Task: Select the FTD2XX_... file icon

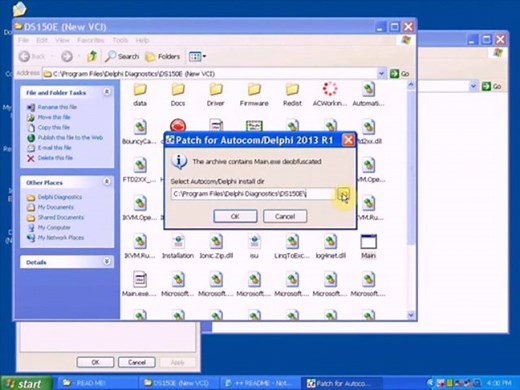Action: pyautogui.click(x=139, y=170)
